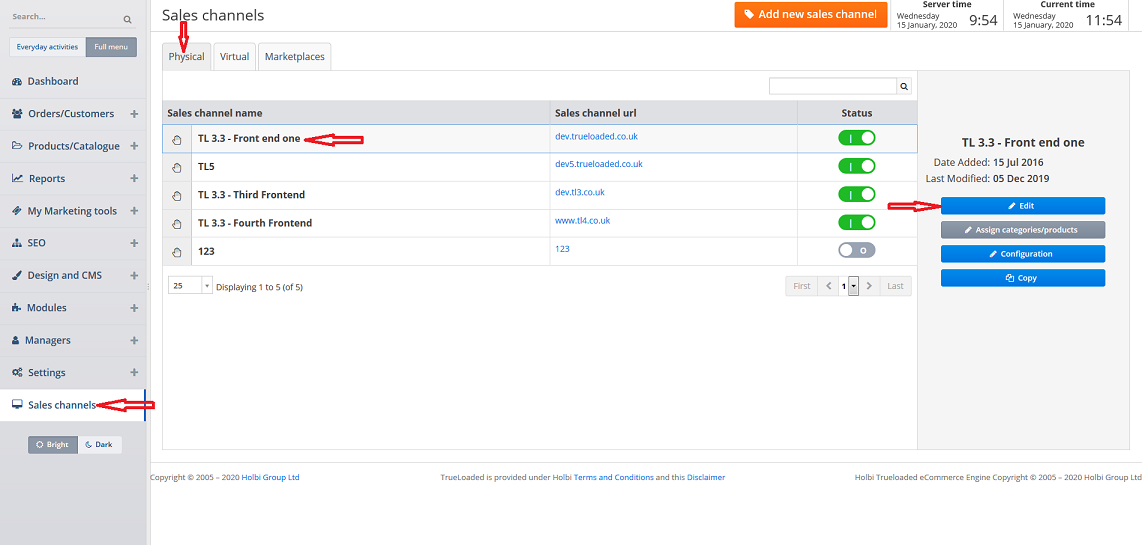Click the table search input field
Image resolution: width=1142 pixels, height=545 pixels.
(832, 87)
